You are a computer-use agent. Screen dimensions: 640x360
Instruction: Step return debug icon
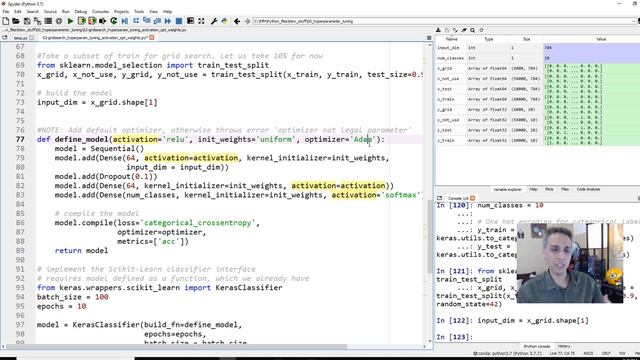pos(157,21)
